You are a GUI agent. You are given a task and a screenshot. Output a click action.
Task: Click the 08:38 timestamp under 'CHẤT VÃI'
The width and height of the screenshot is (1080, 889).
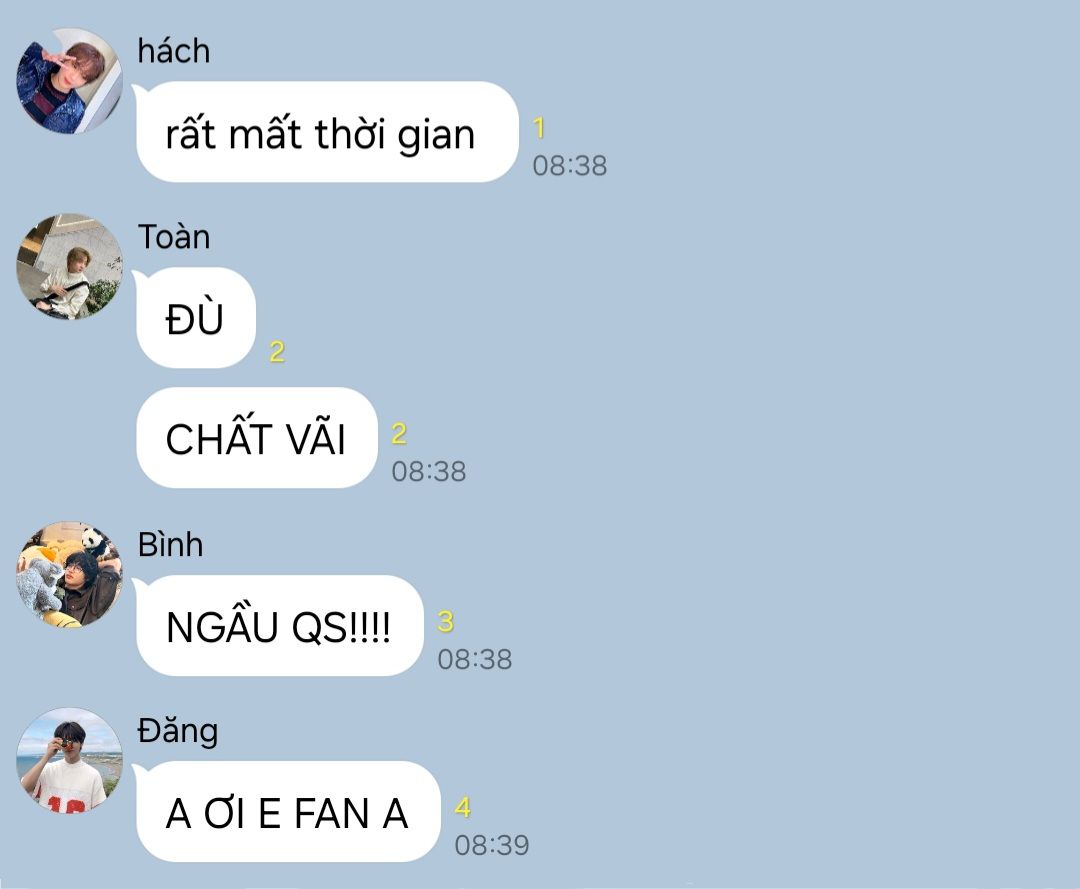(428, 472)
